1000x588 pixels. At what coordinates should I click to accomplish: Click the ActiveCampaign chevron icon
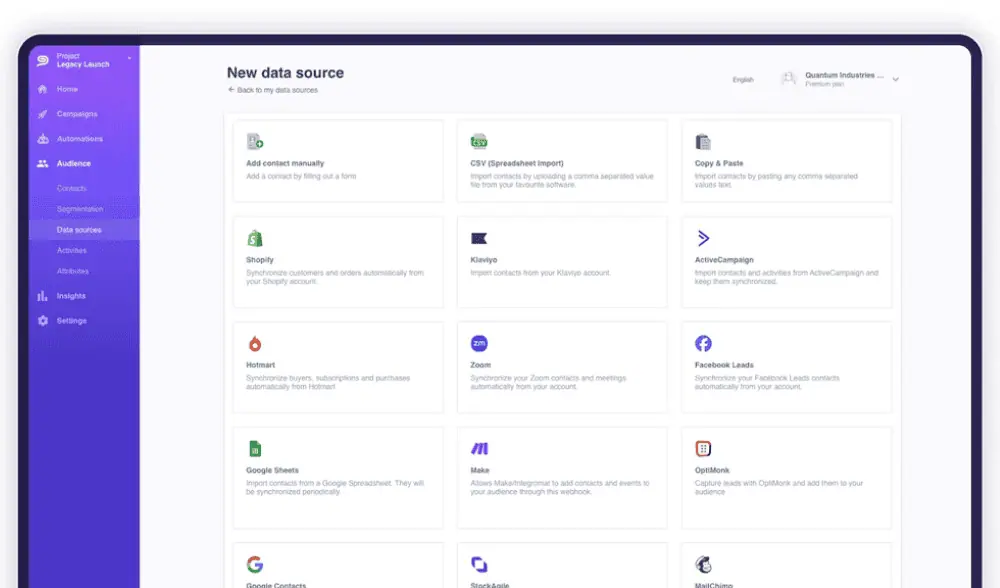(703, 239)
